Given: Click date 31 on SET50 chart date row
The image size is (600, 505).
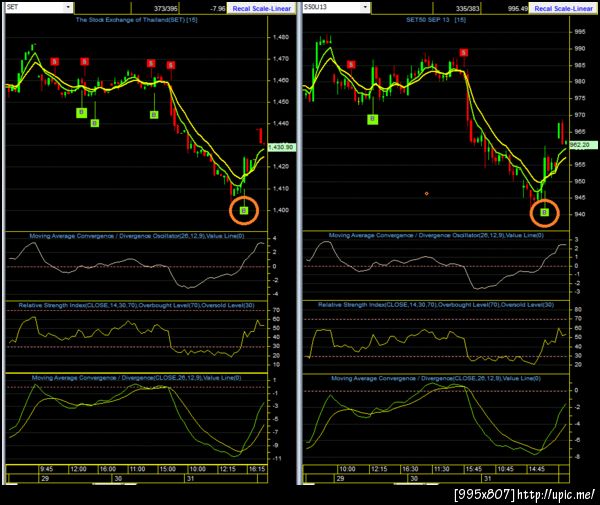Looking at the screenshot, I should (x=487, y=479).
